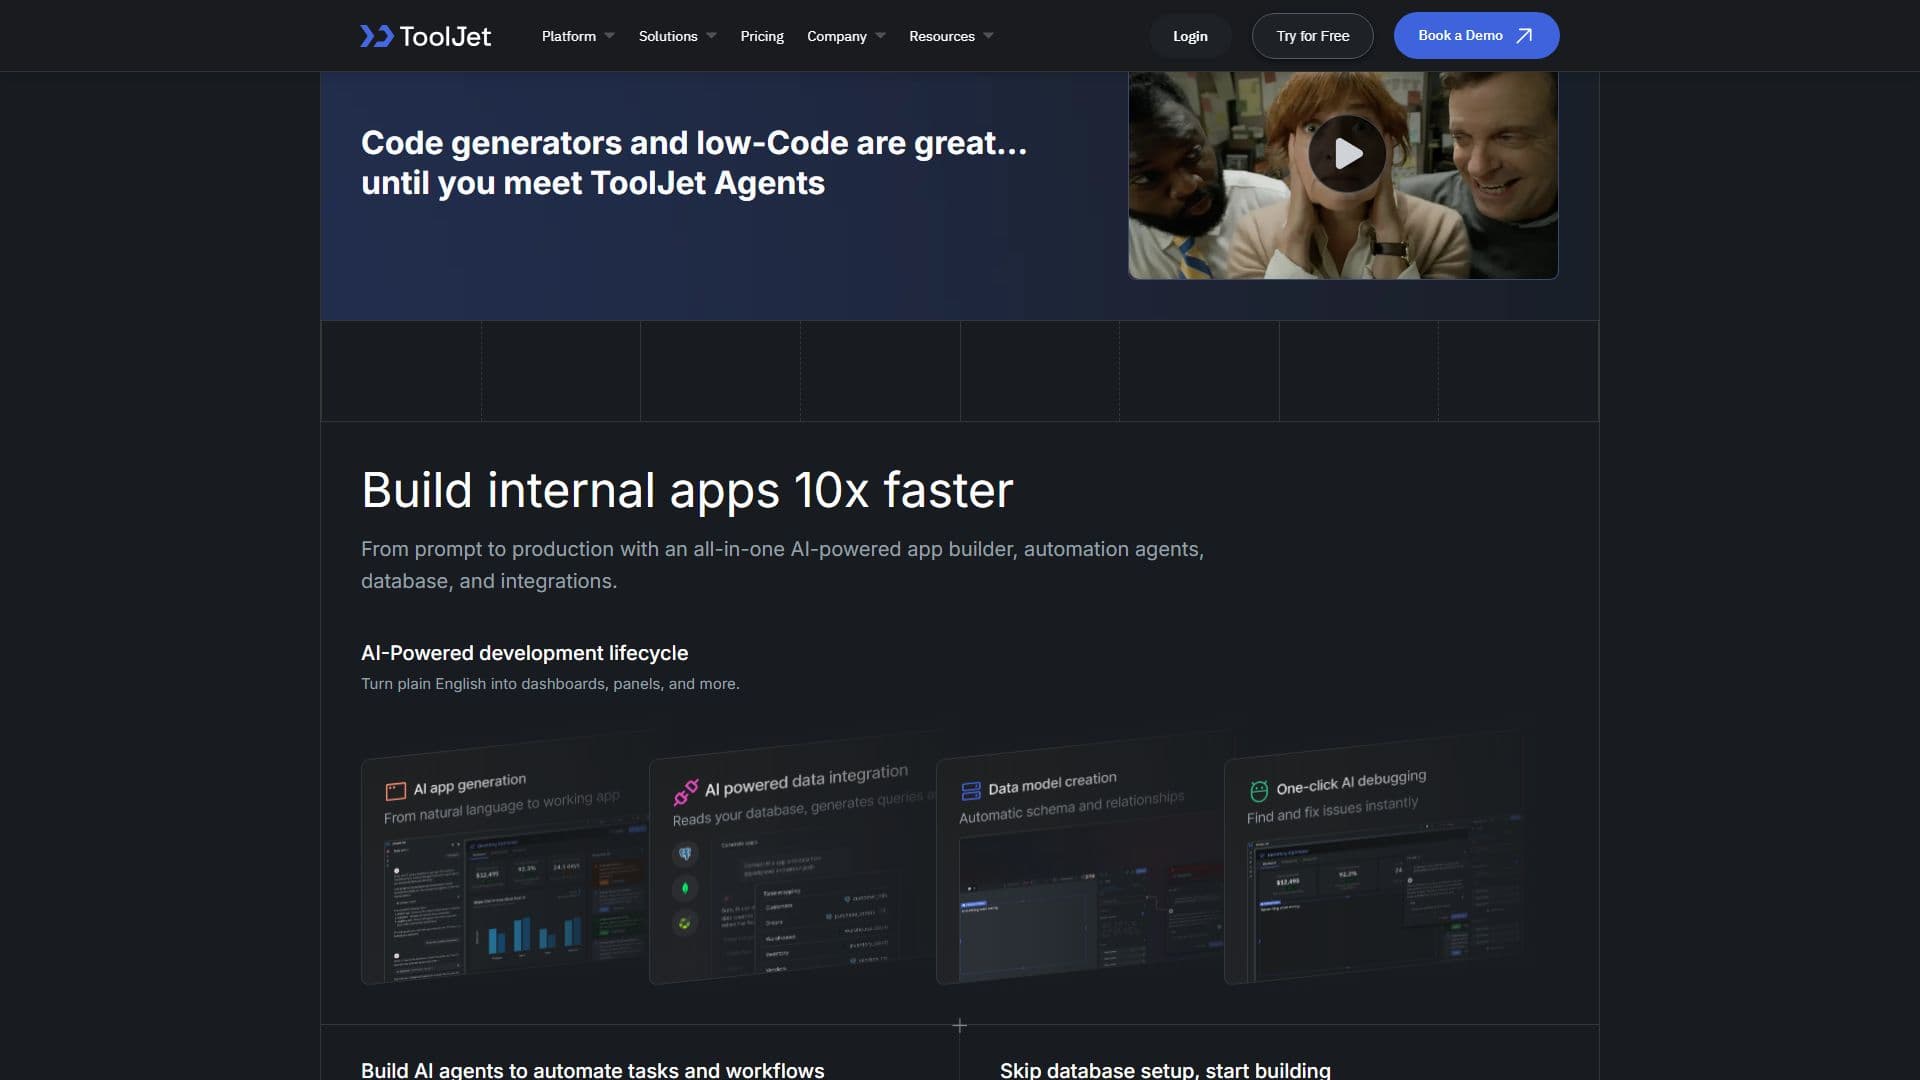Click 'AI-Powered development lifecycle' text
Screen dimensions: 1920x1080
(524, 653)
